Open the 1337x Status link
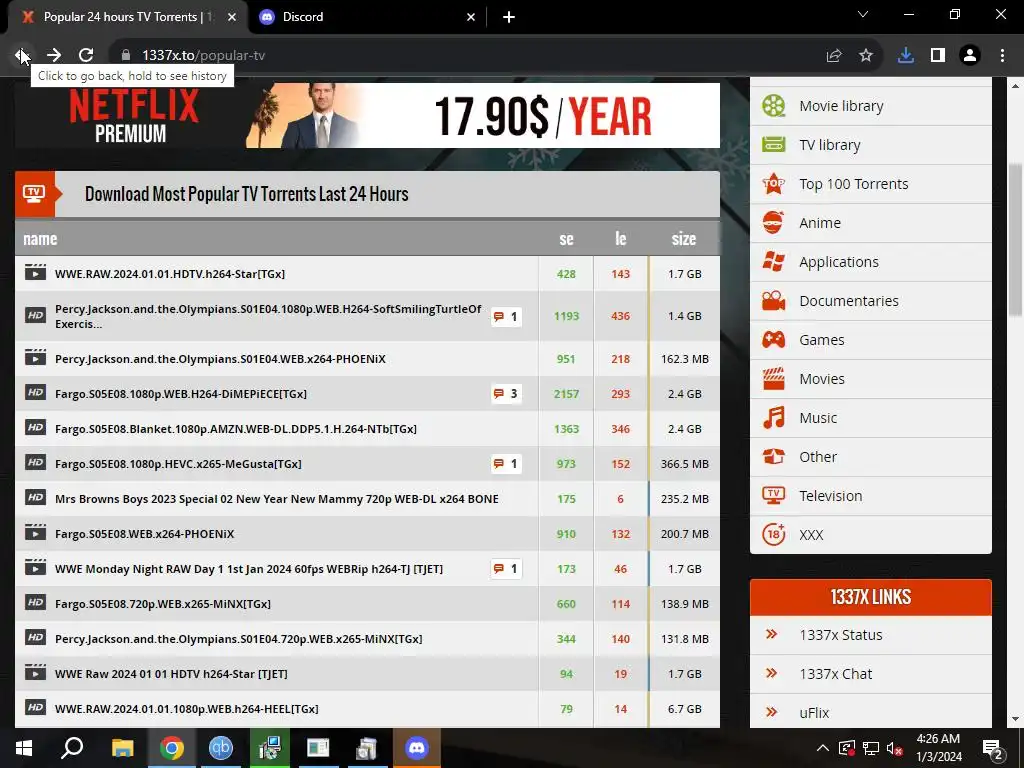Screen dimensions: 1024x768 [x=840, y=635]
